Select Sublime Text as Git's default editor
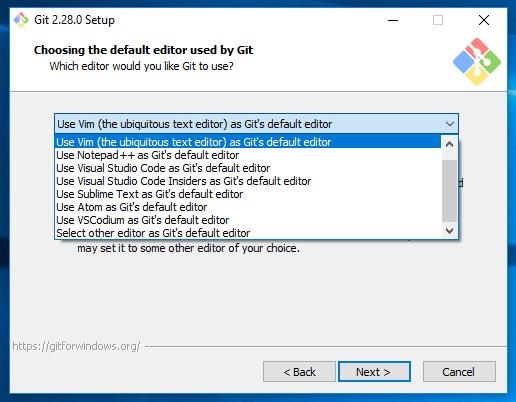This screenshot has width=516, height=402. pos(248,194)
